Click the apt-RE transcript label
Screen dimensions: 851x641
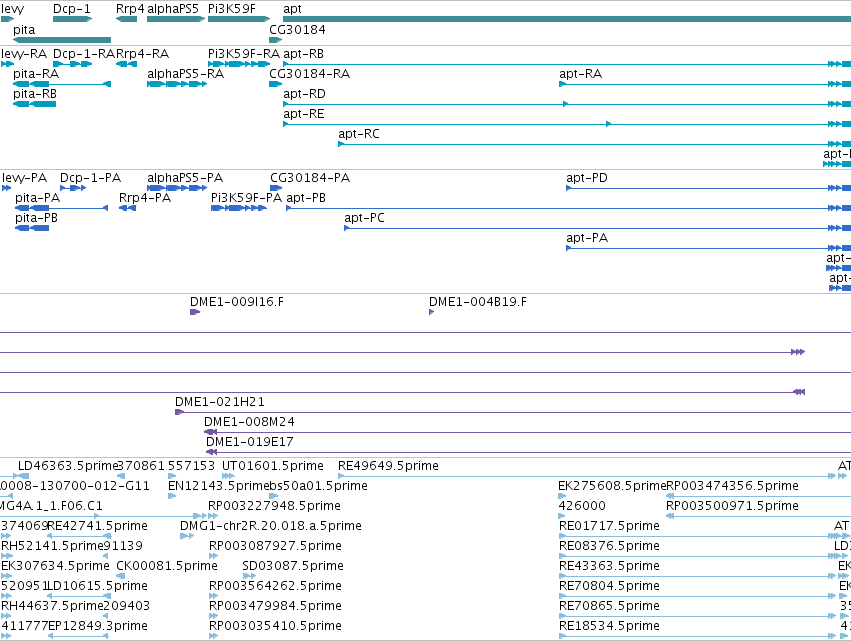click(x=303, y=114)
